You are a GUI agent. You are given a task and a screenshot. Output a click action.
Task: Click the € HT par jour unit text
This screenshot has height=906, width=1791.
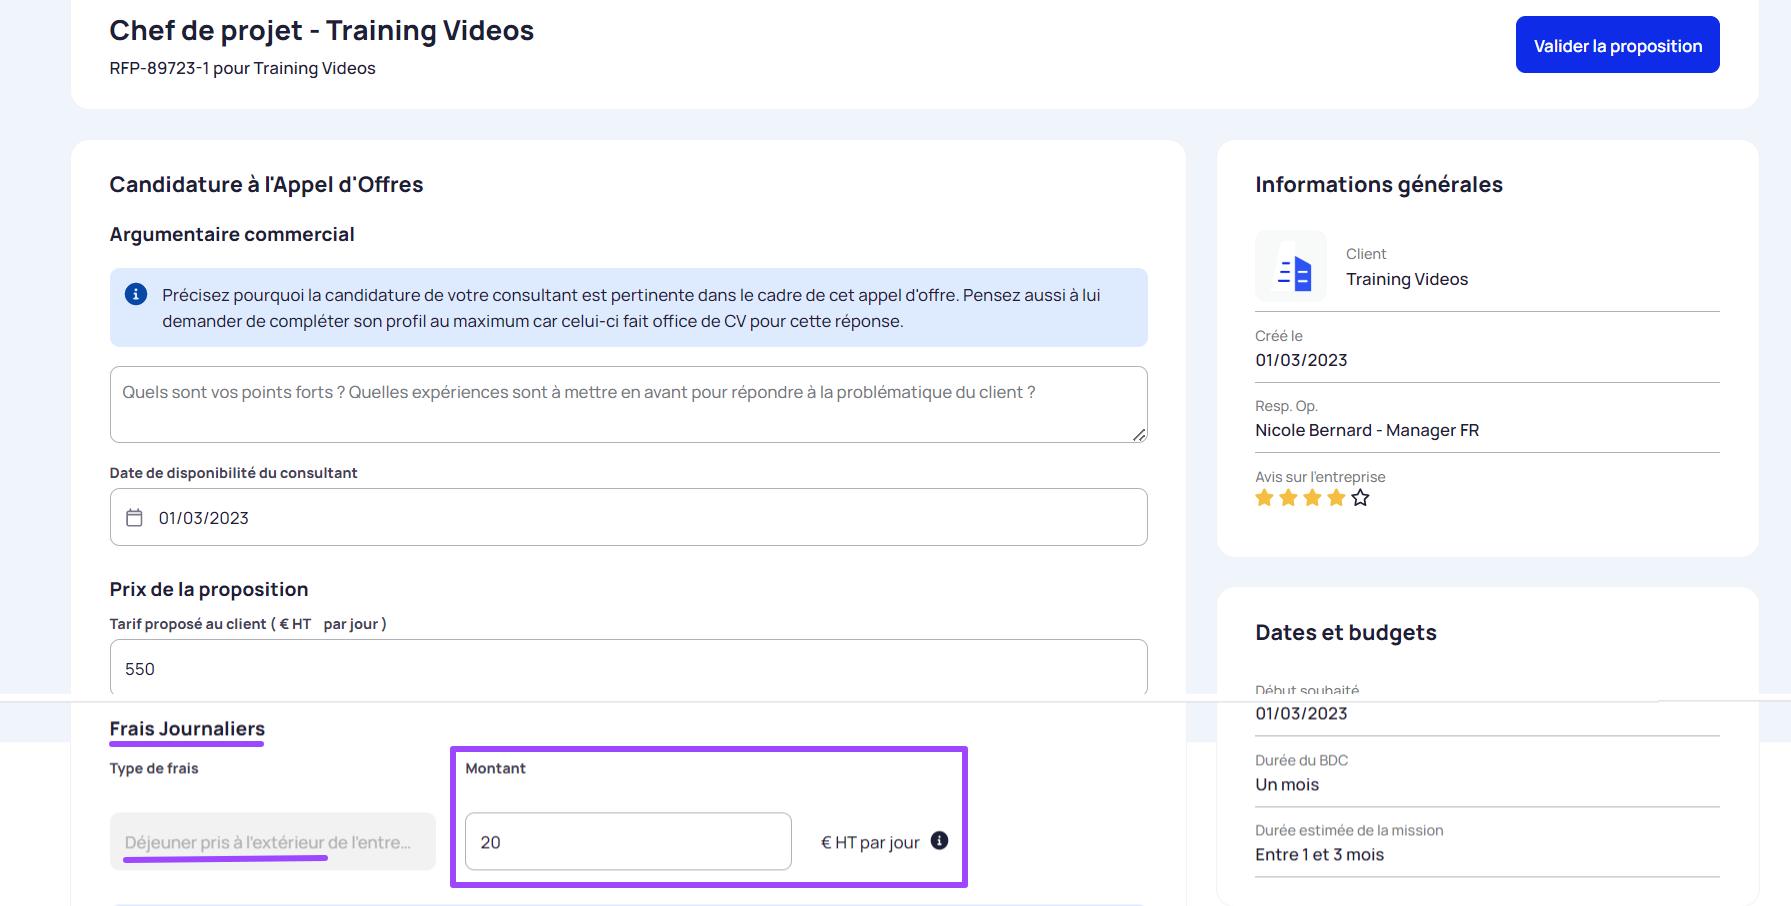870,842
